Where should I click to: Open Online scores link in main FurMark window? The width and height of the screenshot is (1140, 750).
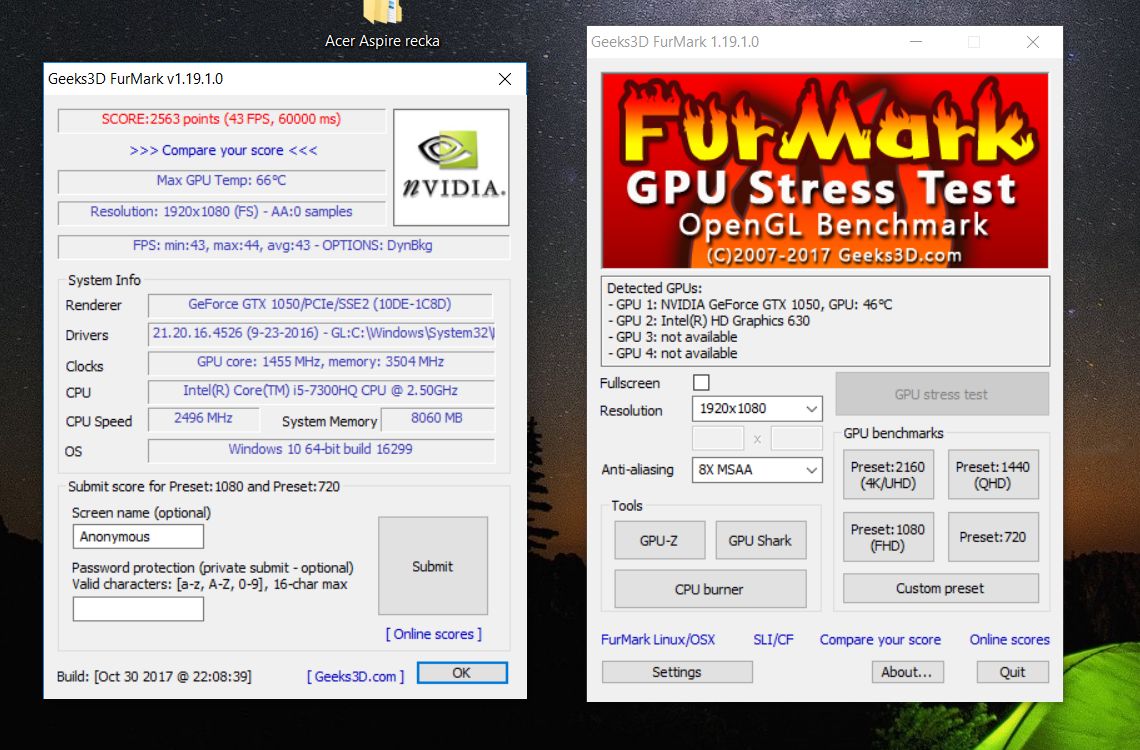1010,640
